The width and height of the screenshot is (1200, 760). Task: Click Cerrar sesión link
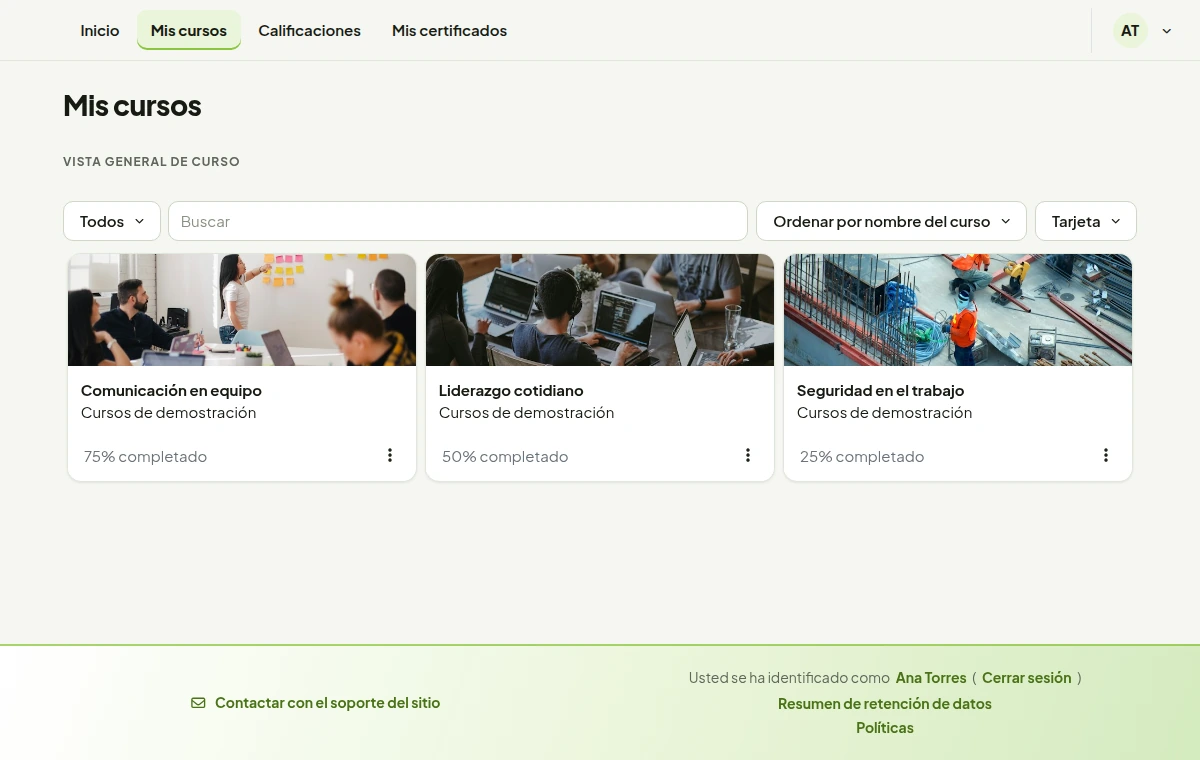(x=1026, y=678)
